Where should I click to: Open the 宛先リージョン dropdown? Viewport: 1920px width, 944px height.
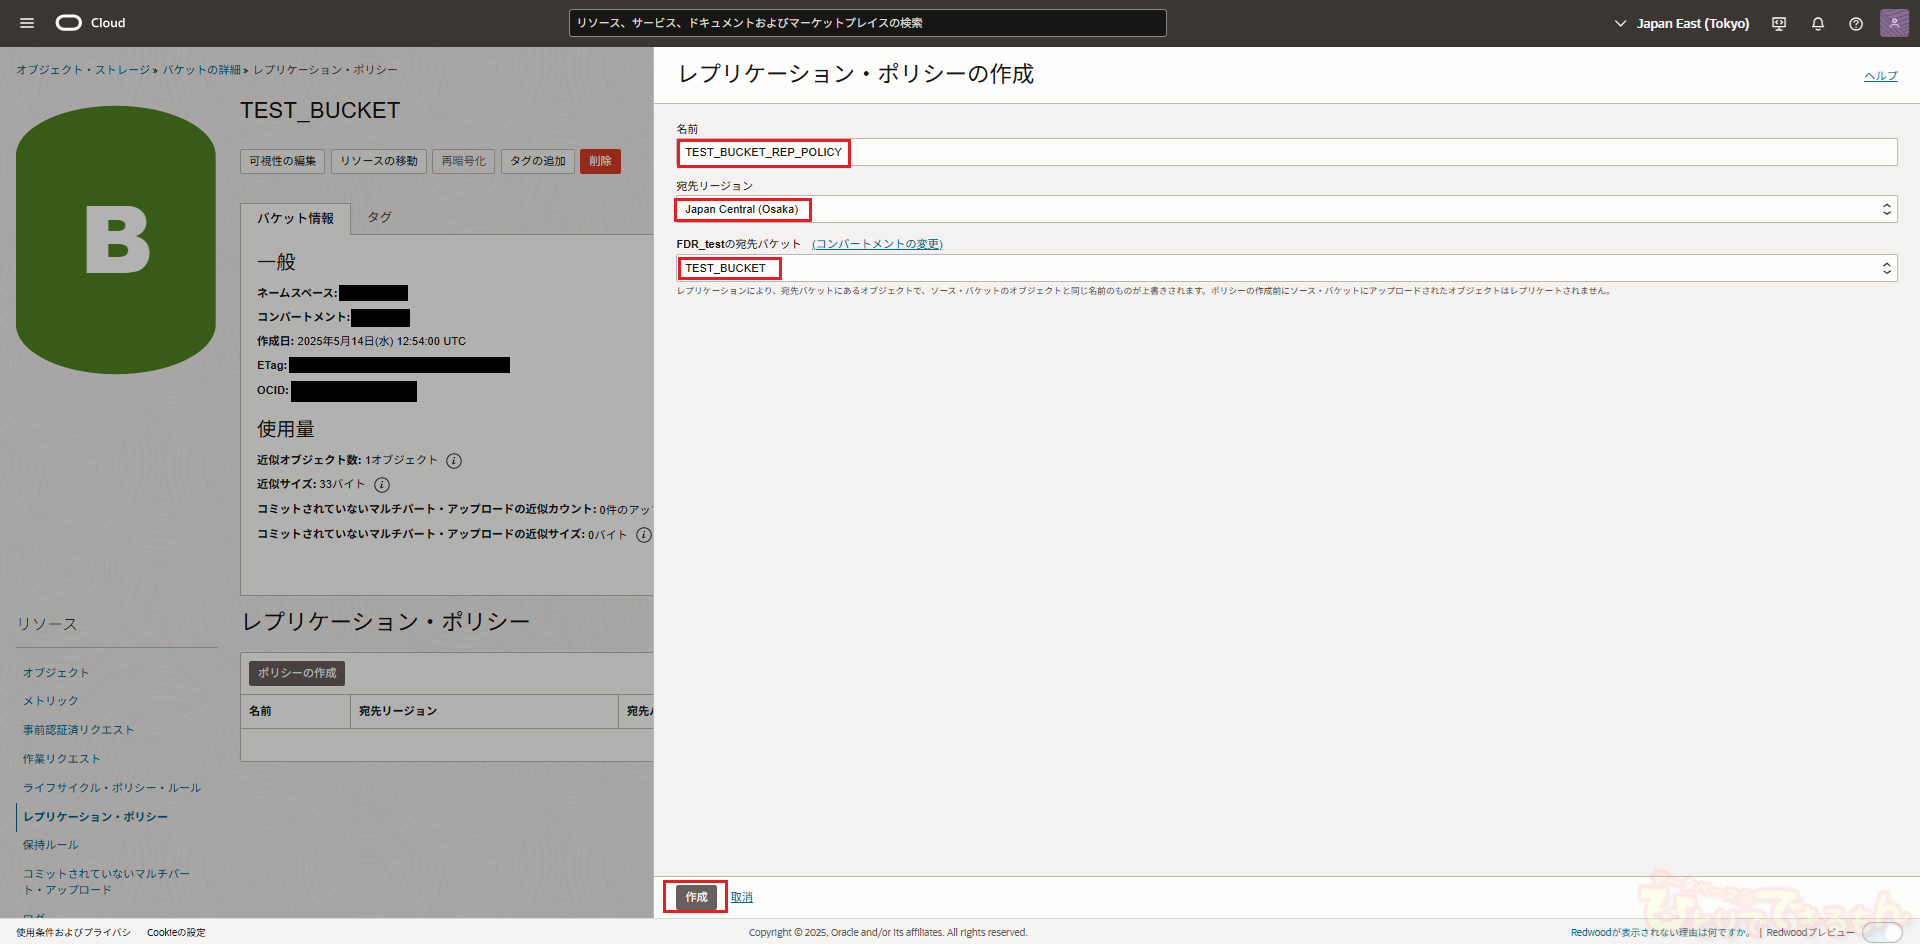click(1286, 209)
